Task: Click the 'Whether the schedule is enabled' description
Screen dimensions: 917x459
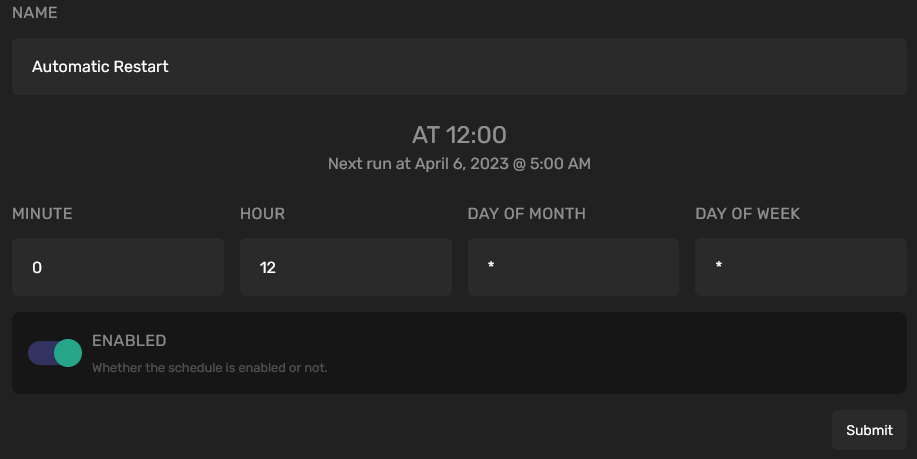Action: [x=210, y=368]
